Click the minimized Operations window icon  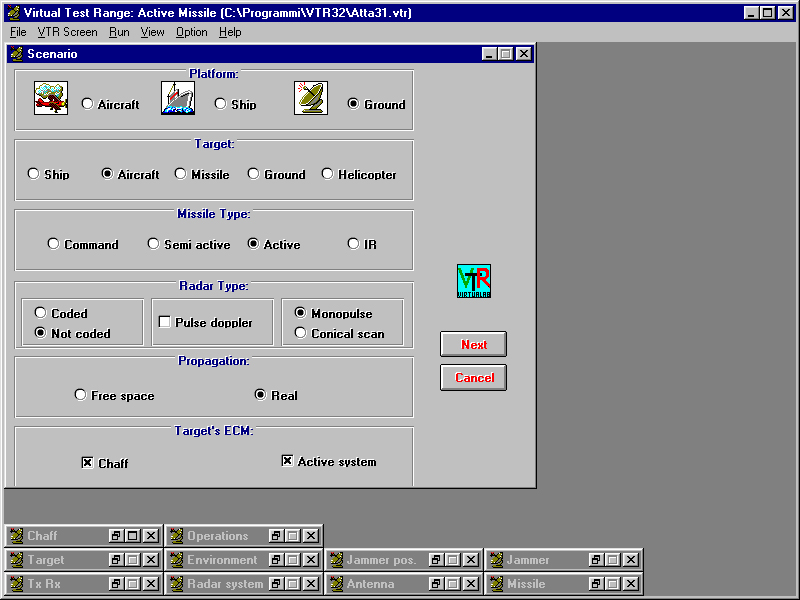pyautogui.click(x=177, y=536)
